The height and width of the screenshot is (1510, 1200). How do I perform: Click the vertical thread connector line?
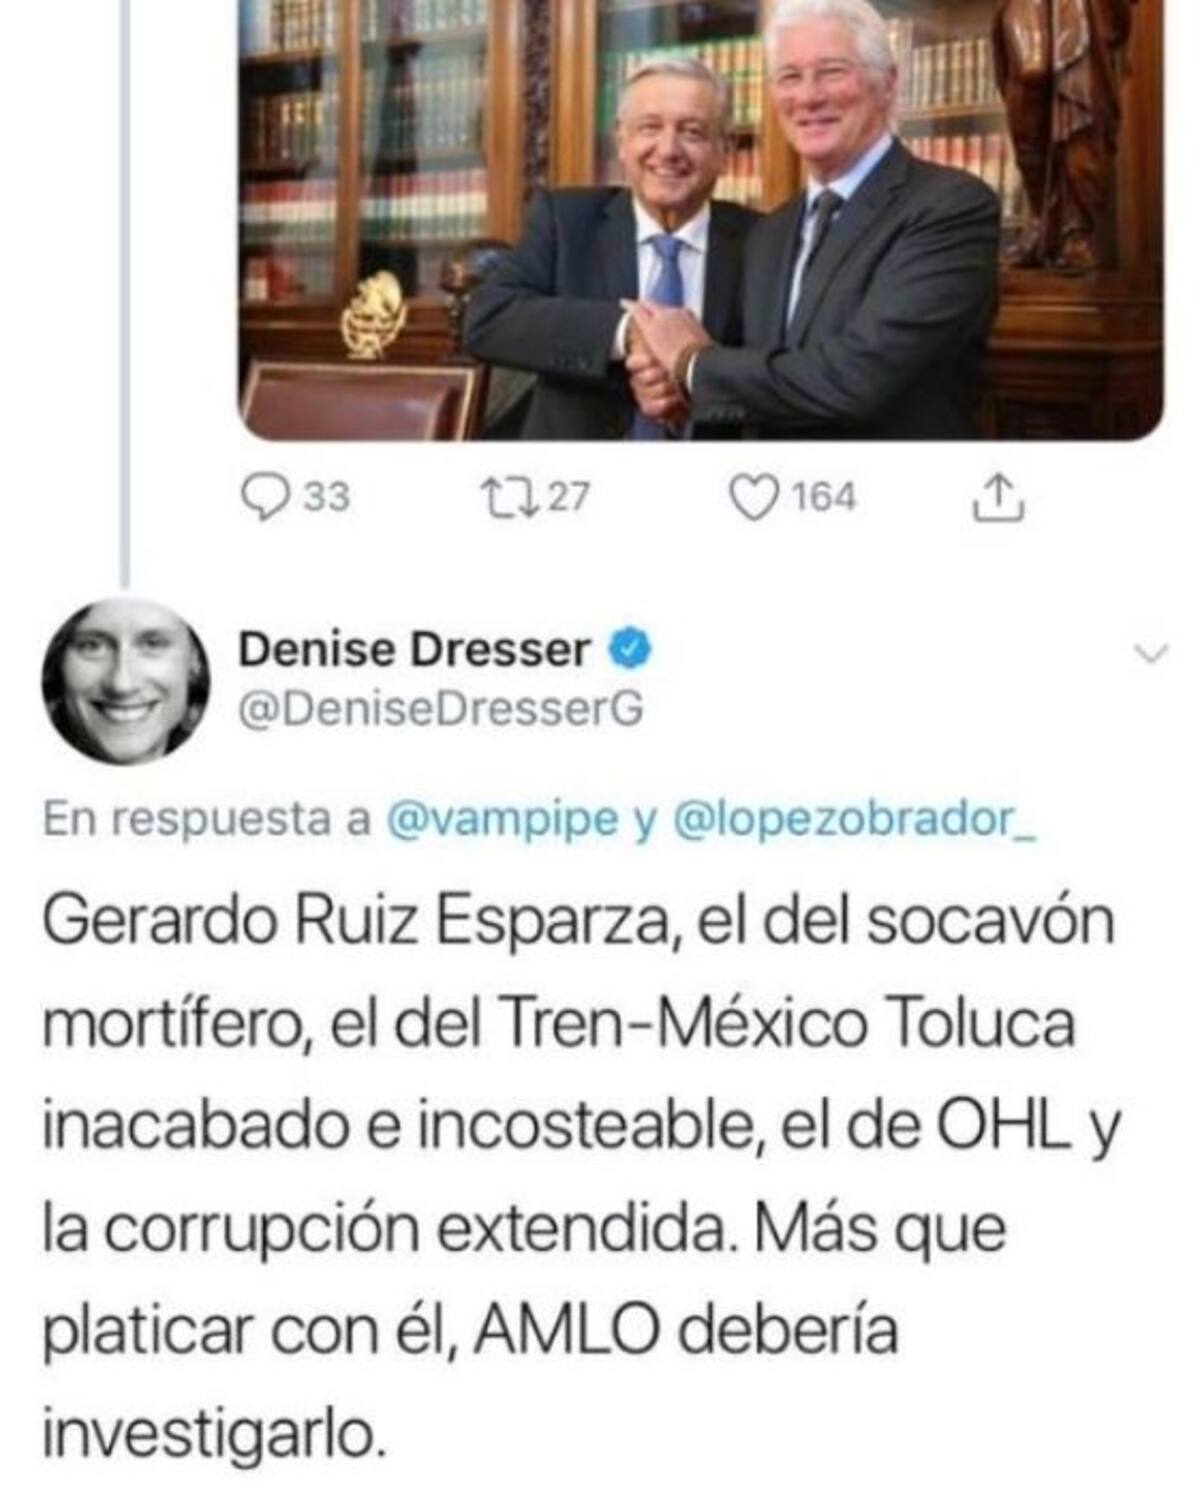tap(125, 292)
